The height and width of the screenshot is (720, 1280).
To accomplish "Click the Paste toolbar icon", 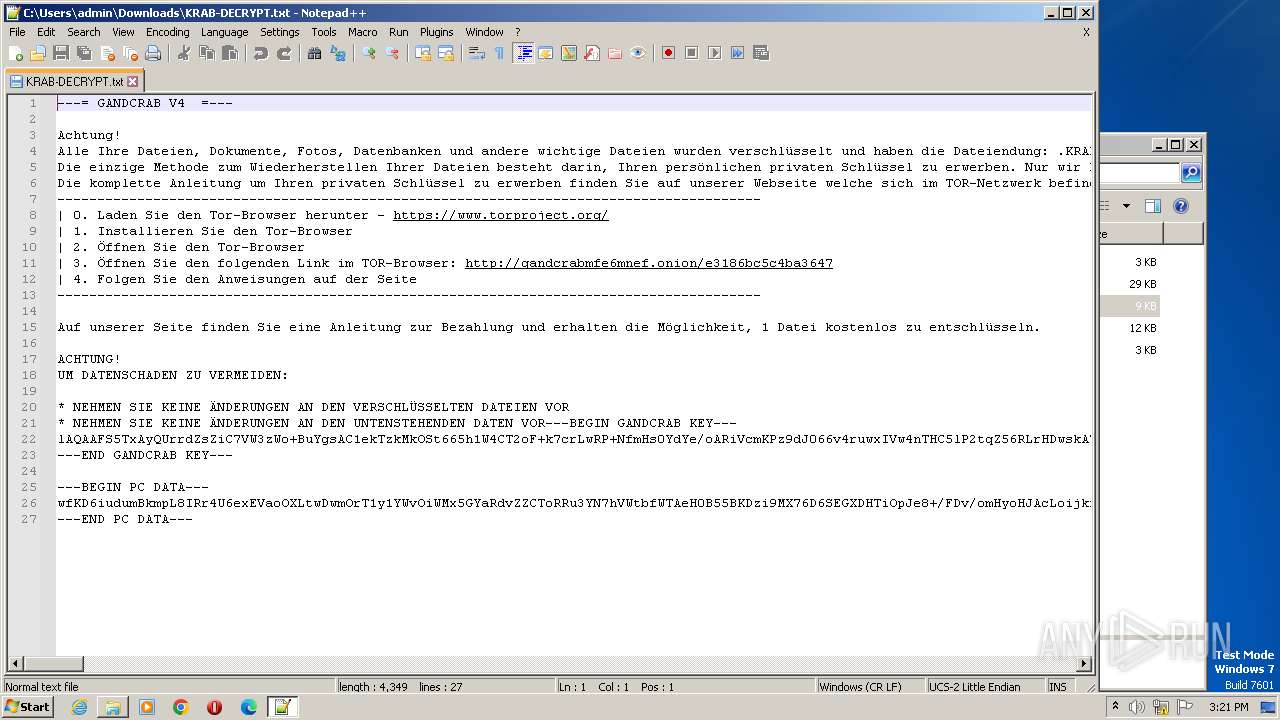I will pyautogui.click(x=230, y=53).
